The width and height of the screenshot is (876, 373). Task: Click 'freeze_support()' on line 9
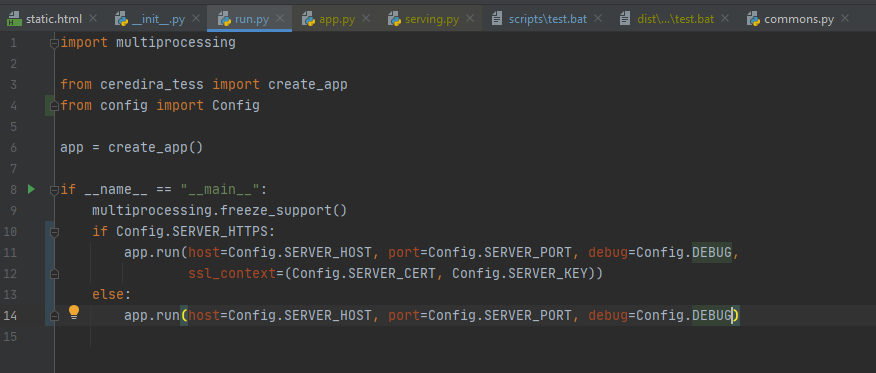click(284, 211)
